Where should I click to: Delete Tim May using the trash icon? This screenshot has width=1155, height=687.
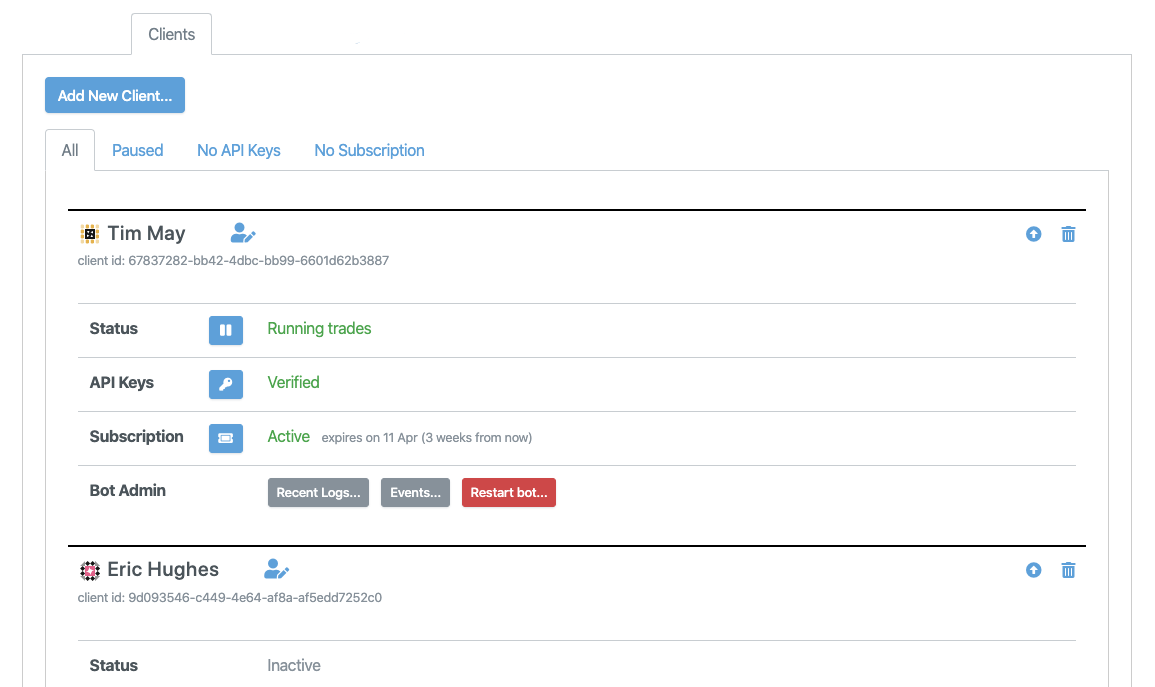(x=1068, y=234)
